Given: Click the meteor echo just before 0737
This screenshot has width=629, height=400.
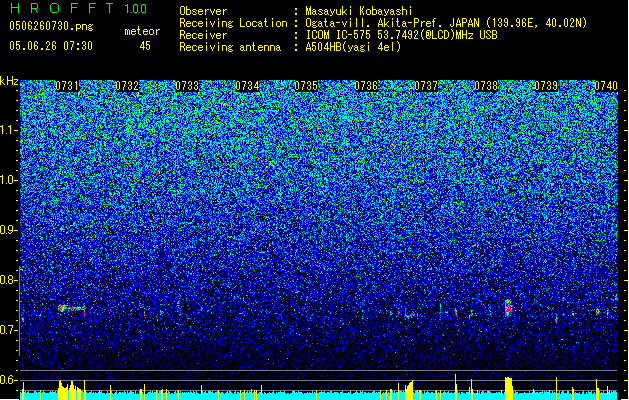Looking at the screenshot, I should click(409, 315).
